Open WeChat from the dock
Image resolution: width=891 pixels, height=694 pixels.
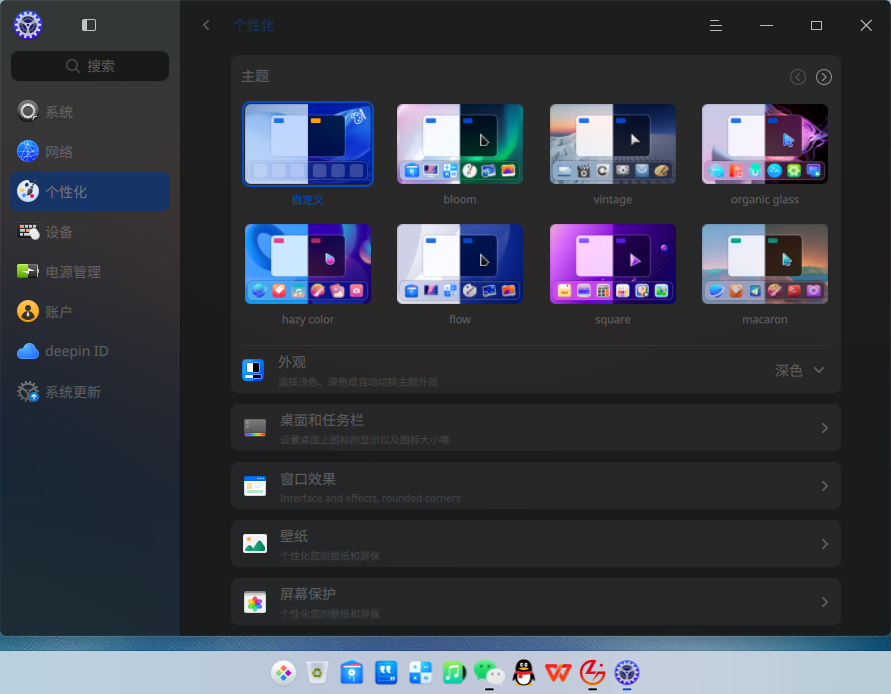coord(489,673)
